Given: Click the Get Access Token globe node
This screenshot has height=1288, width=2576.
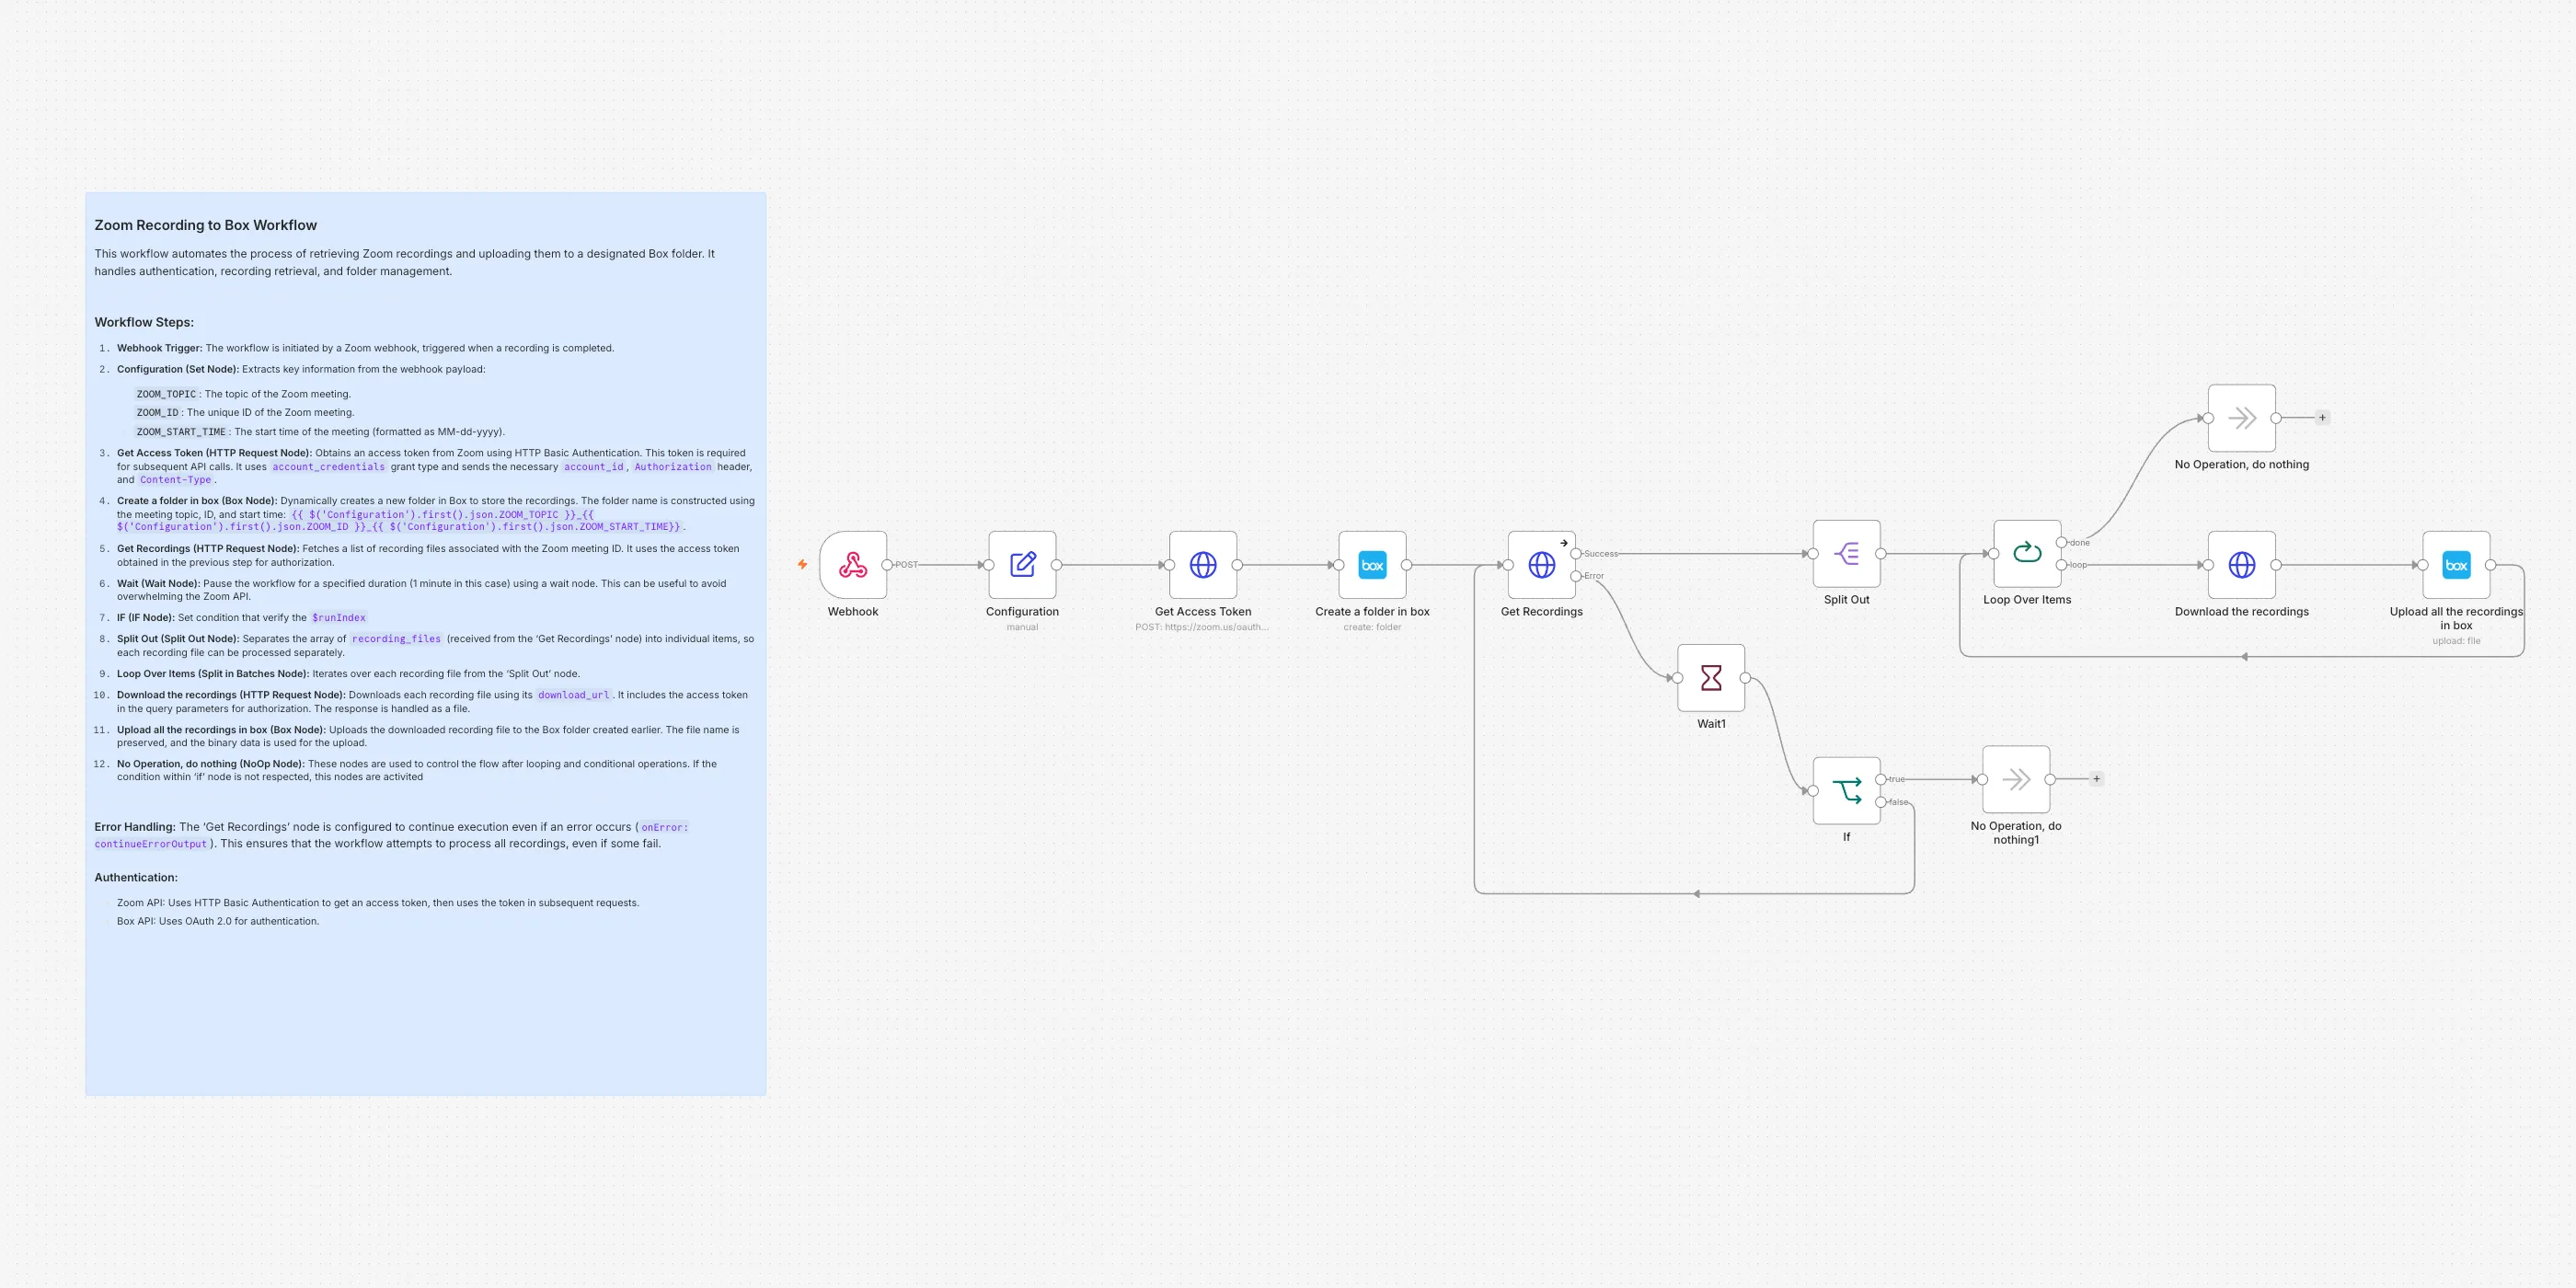Looking at the screenshot, I should pyautogui.click(x=1203, y=565).
